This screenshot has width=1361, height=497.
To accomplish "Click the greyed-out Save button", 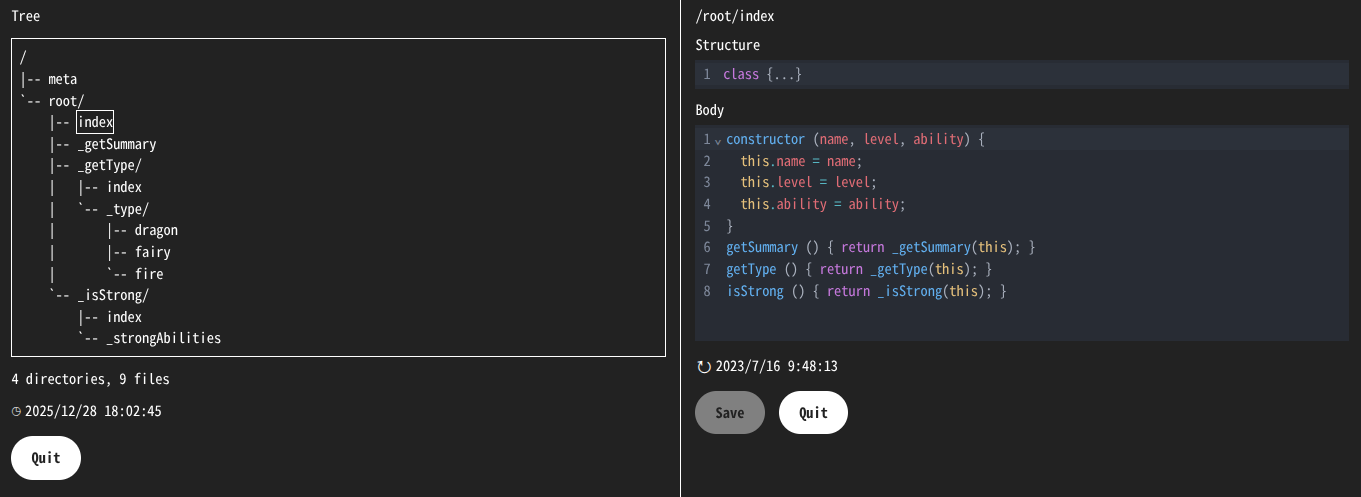I will (x=730, y=413).
